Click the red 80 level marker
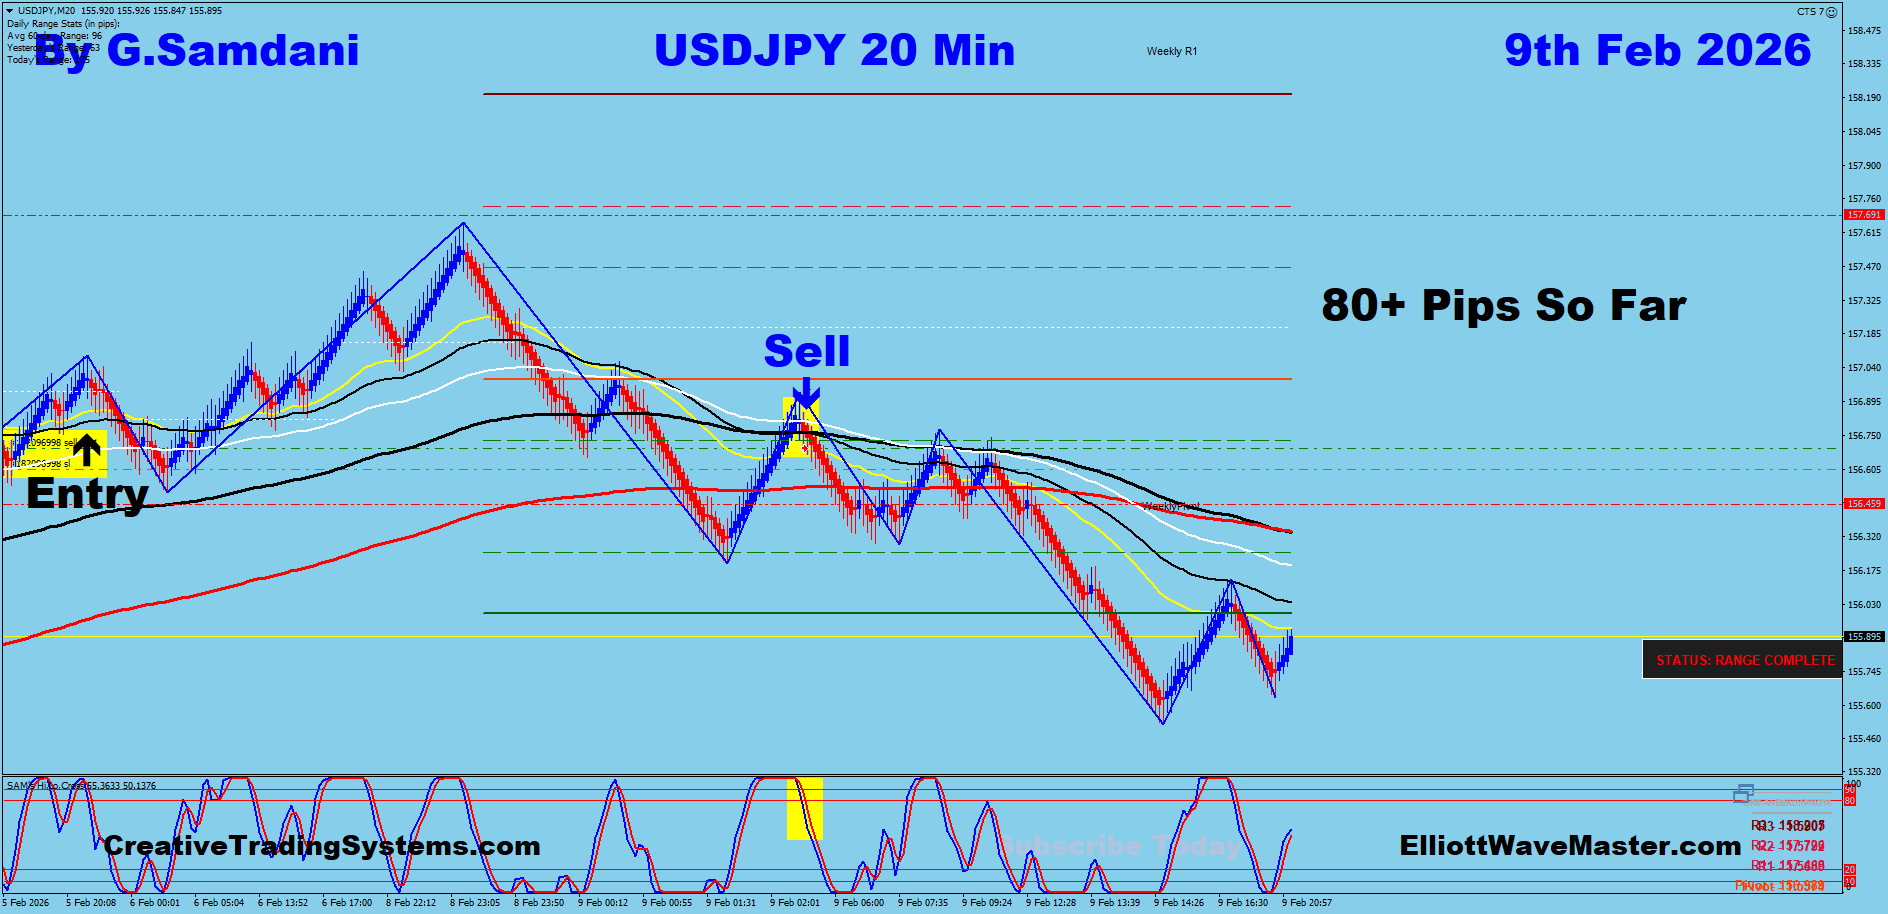The width and height of the screenshot is (1888, 914). pyautogui.click(x=1850, y=800)
